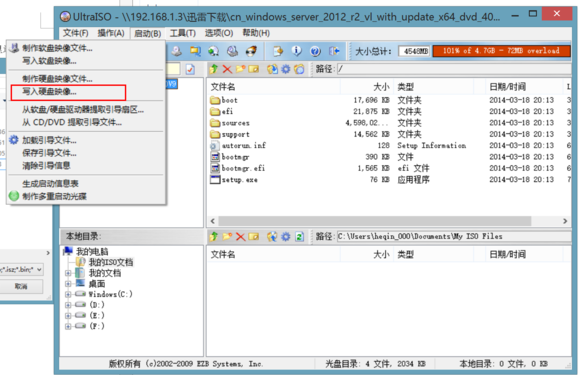Screen dimensions: 580x375
Task: Open the file type dropdown in background dialog
Action: [39, 270]
